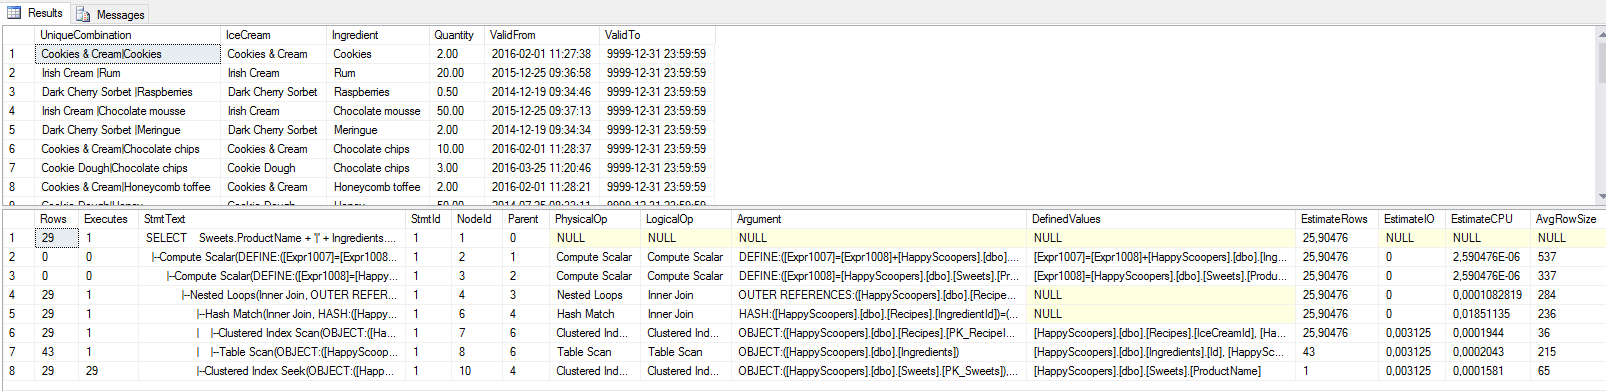Click the AvgRowSize column header
The image size is (1606, 391).
coord(1568,219)
